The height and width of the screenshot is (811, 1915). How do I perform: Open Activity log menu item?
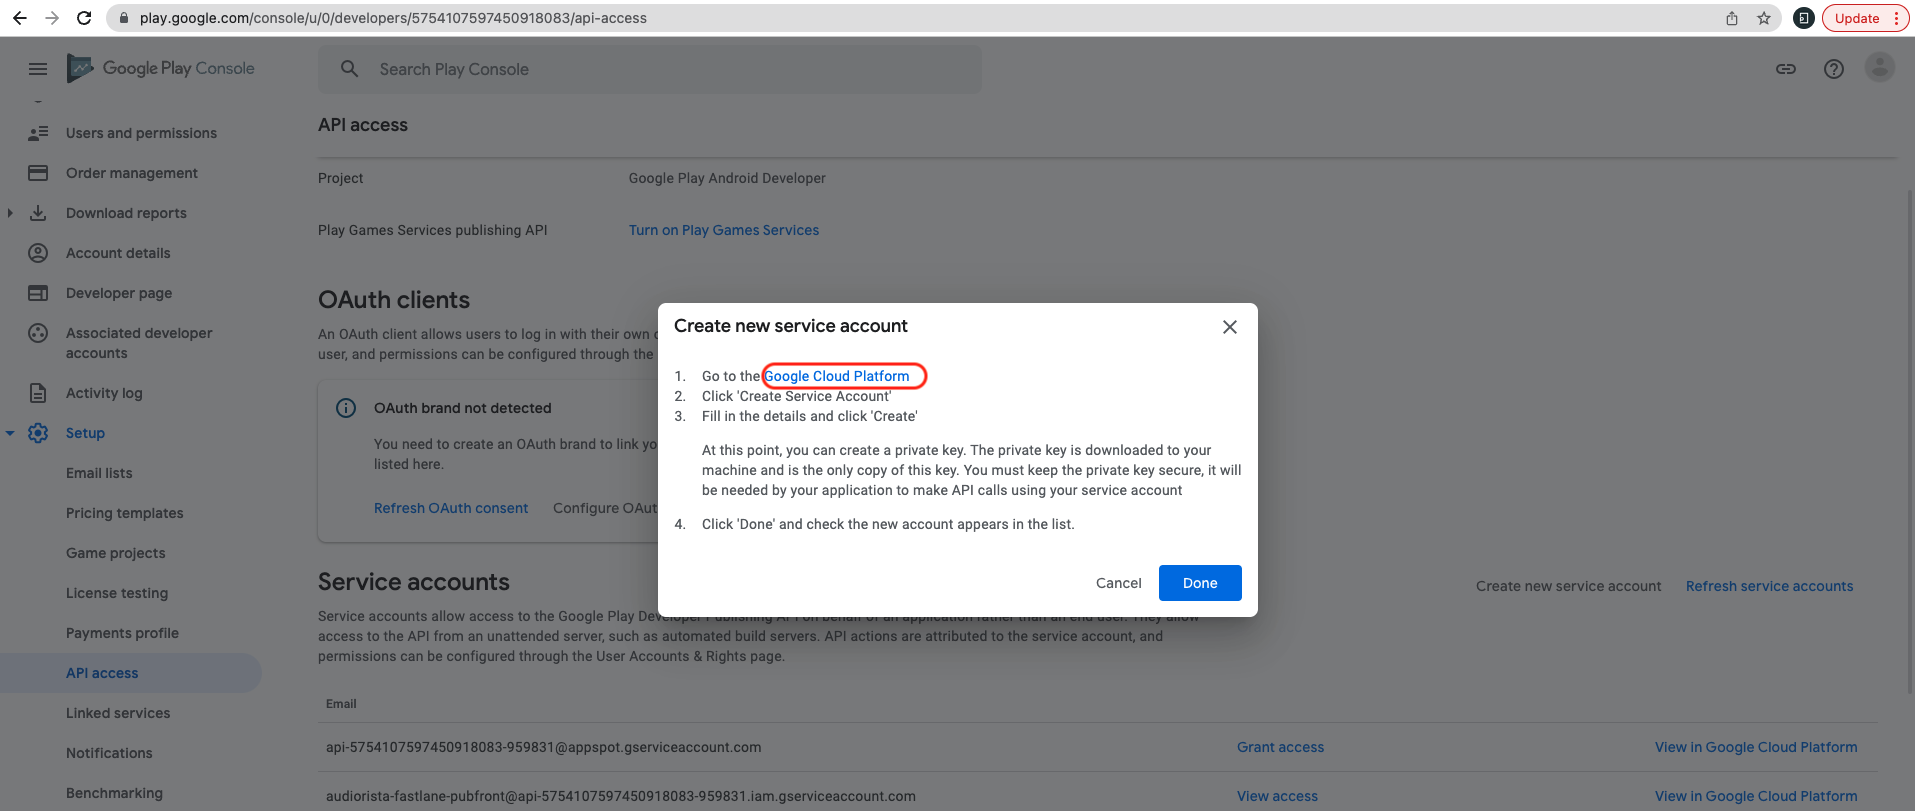tap(104, 393)
